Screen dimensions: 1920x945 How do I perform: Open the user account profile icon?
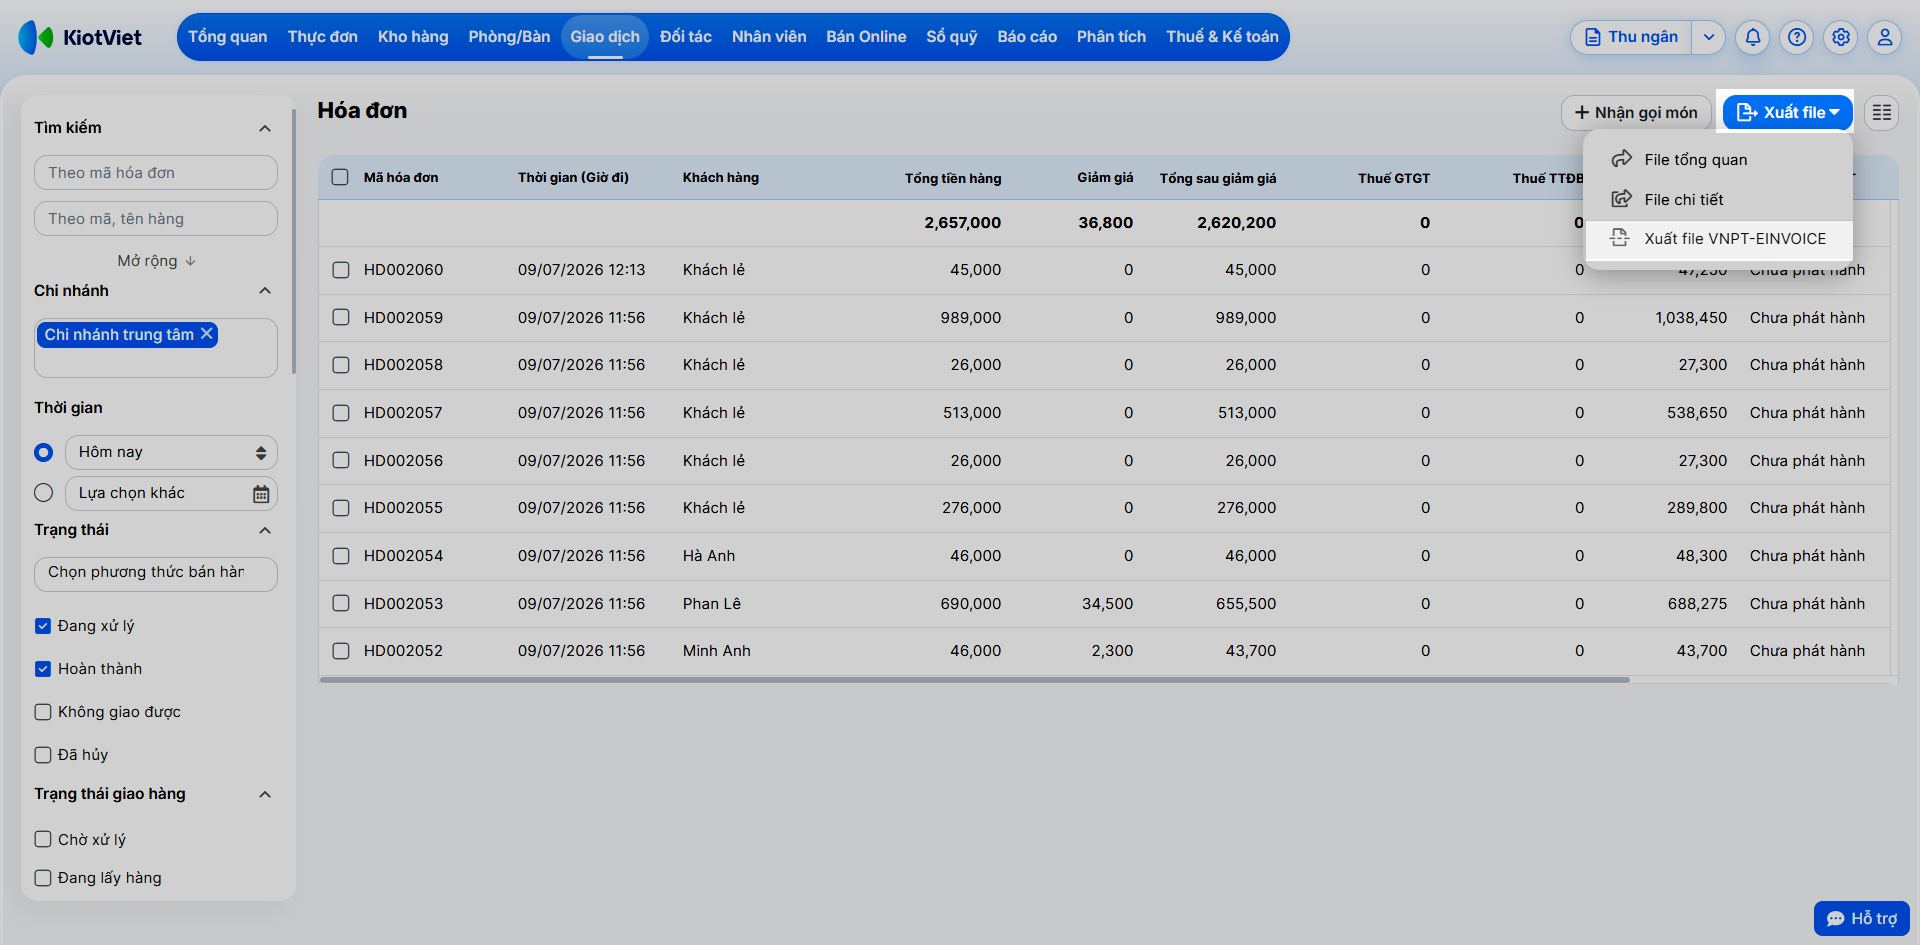tap(1885, 37)
